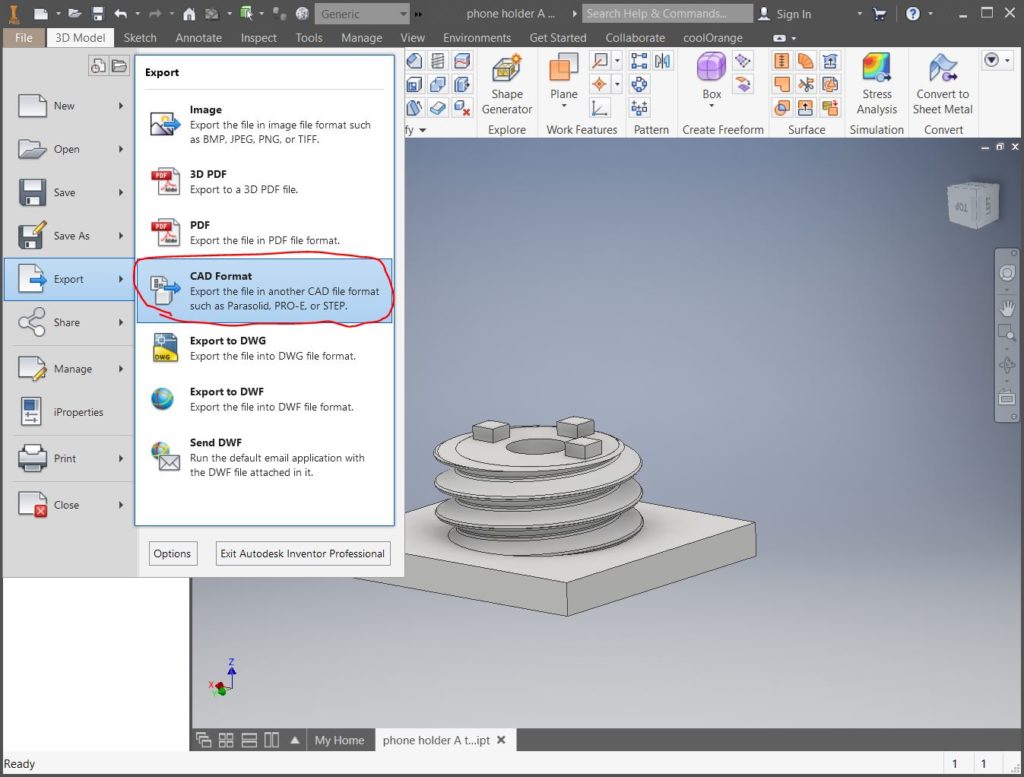Switch to Environments ribbon tab

pyautogui.click(x=477, y=38)
